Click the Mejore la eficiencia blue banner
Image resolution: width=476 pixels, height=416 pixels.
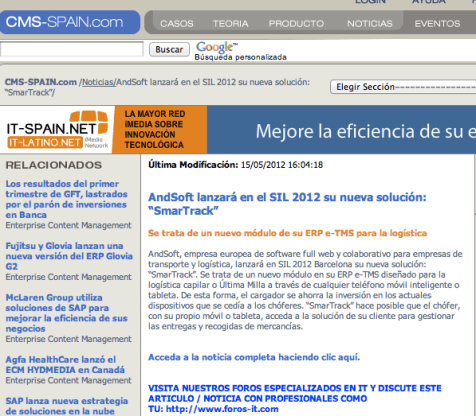pyautogui.click(x=341, y=130)
